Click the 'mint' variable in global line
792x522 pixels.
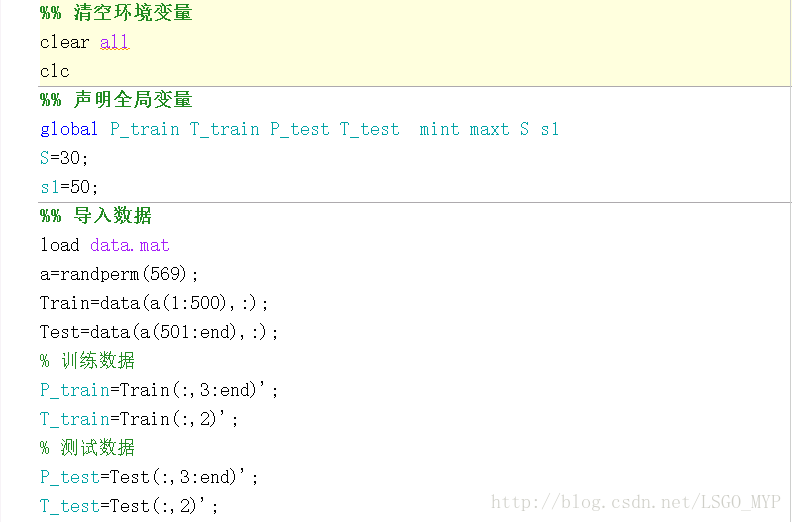(439, 129)
